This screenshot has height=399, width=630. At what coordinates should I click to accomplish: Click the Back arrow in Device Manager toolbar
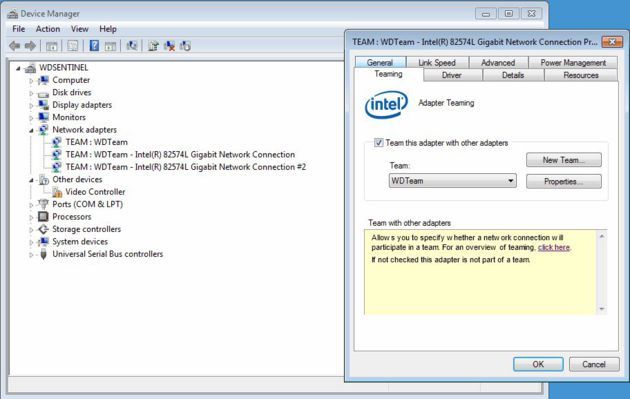click(x=14, y=46)
